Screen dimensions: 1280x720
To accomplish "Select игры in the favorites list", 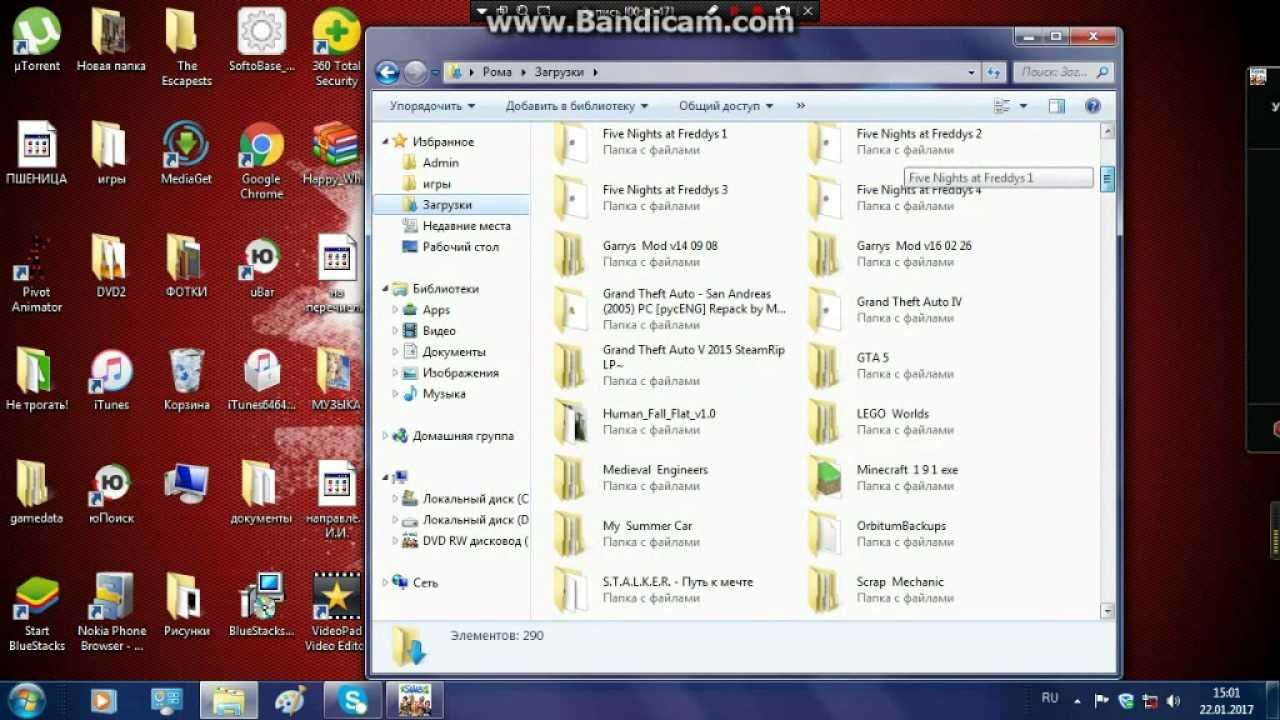I will (x=436, y=184).
